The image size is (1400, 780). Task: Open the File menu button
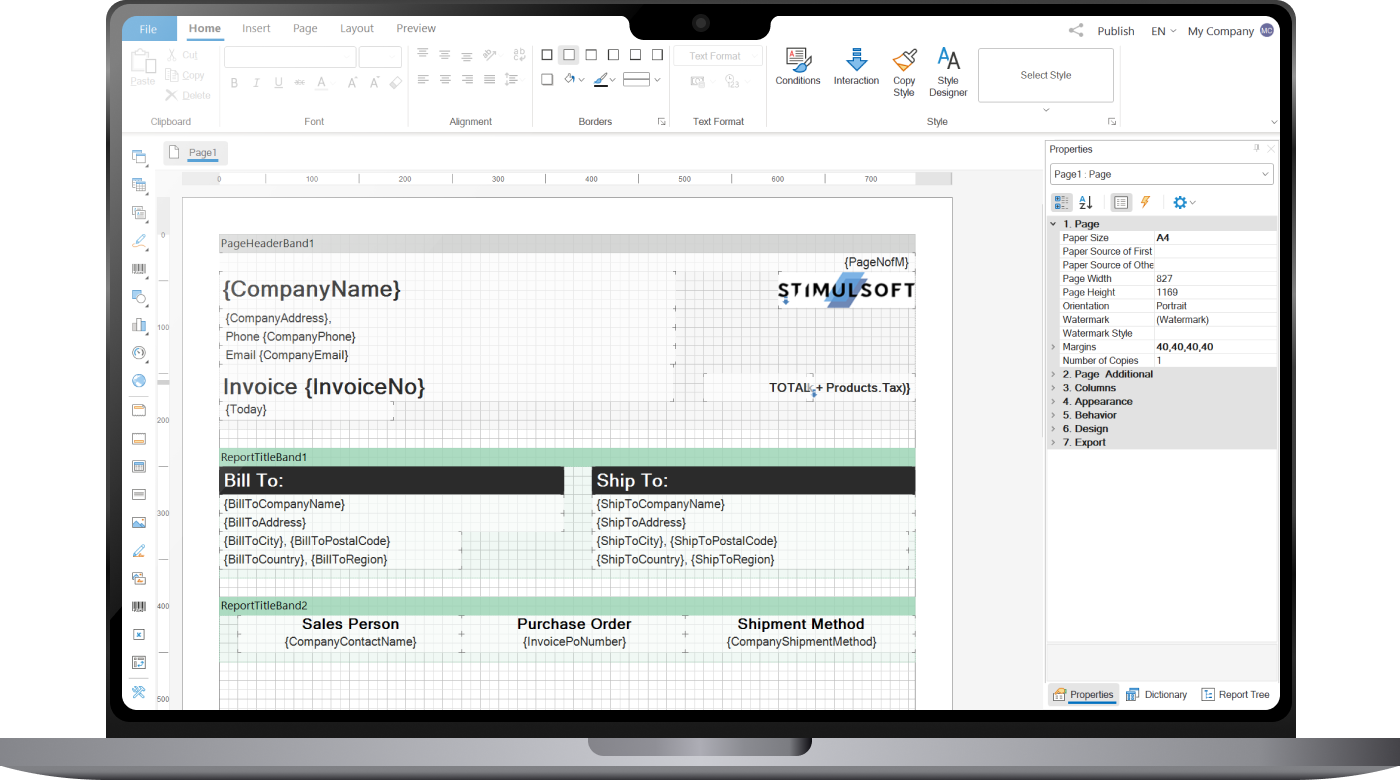pos(149,29)
